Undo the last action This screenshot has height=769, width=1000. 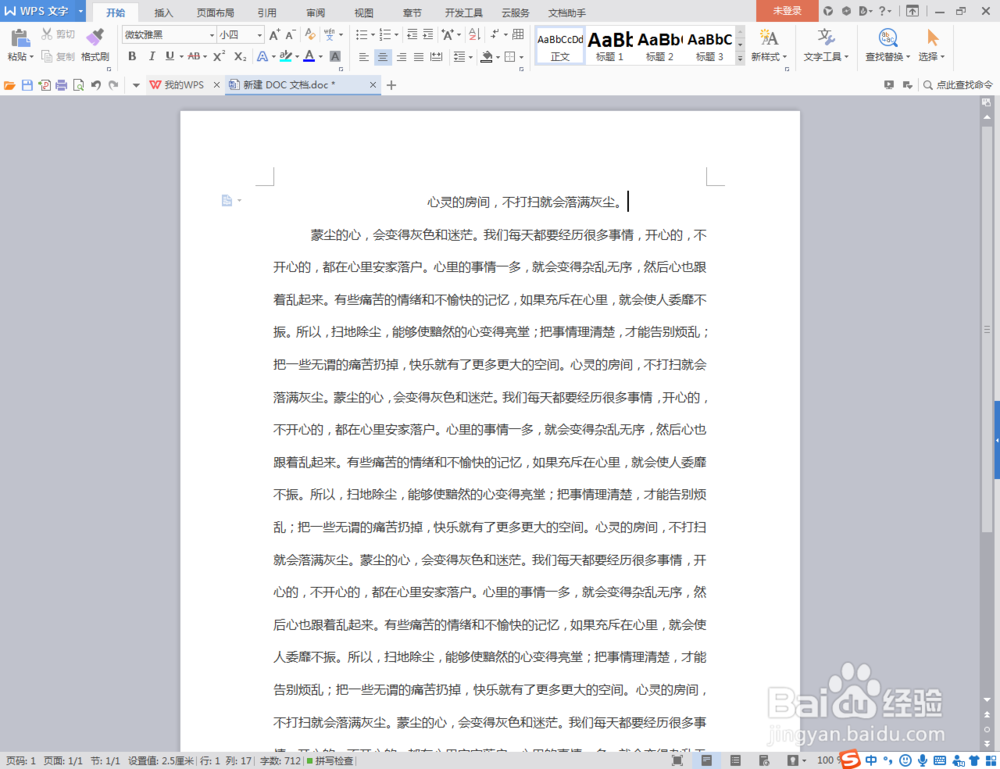tap(96, 85)
